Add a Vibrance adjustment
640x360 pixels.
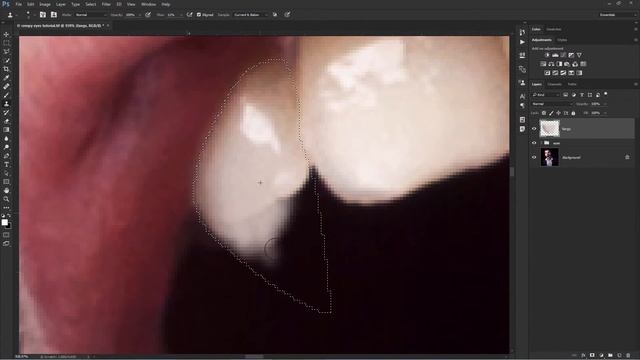(x=579, y=55)
